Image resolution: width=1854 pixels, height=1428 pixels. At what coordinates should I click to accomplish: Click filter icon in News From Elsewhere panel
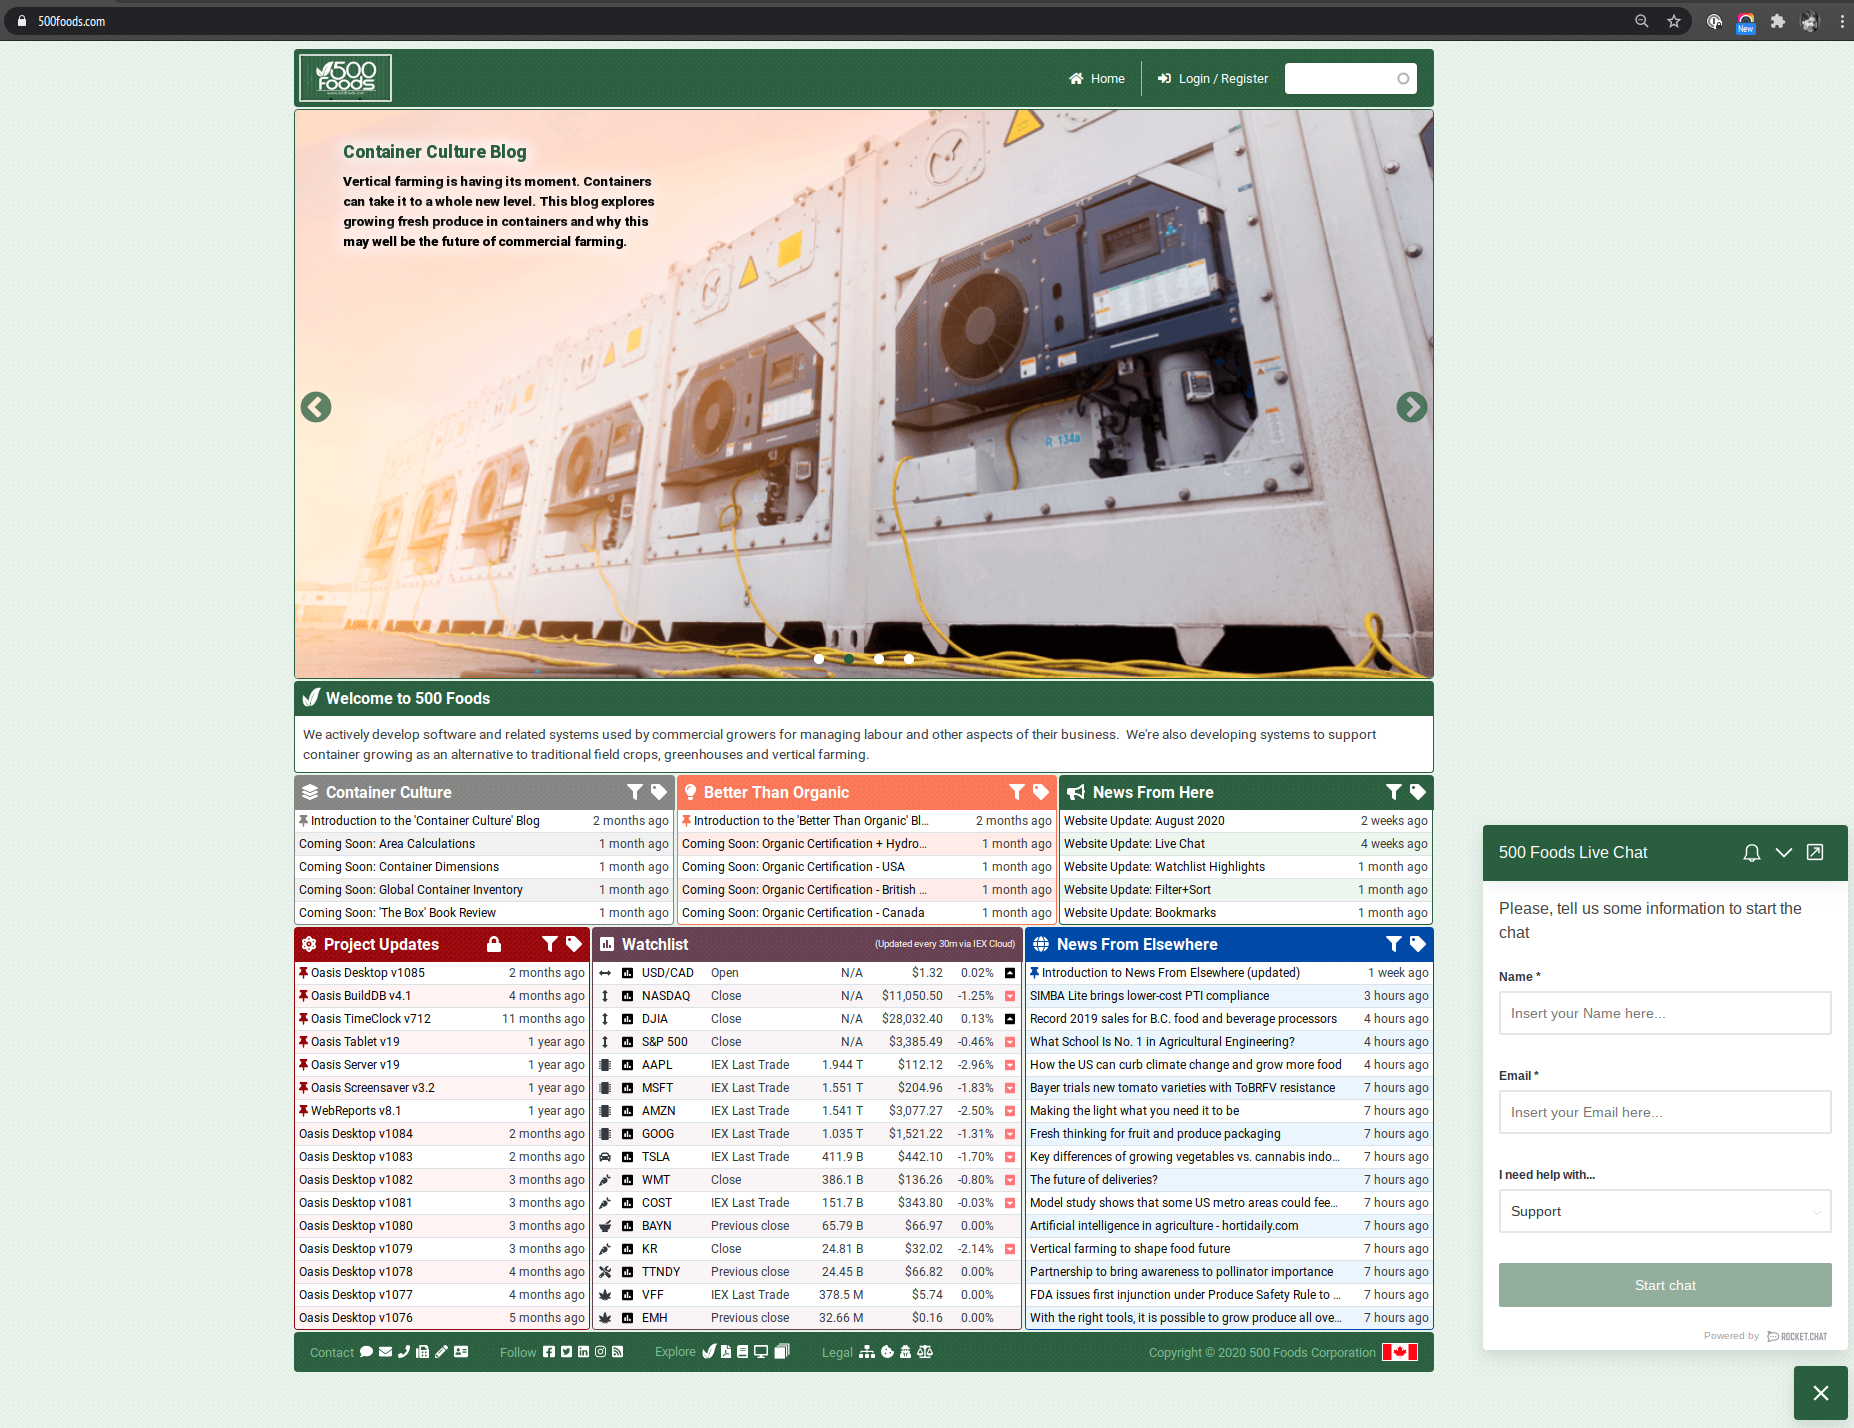click(1394, 944)
